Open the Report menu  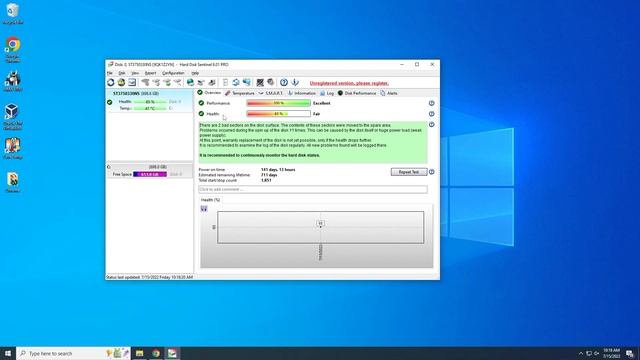click(x=150, y=73)
